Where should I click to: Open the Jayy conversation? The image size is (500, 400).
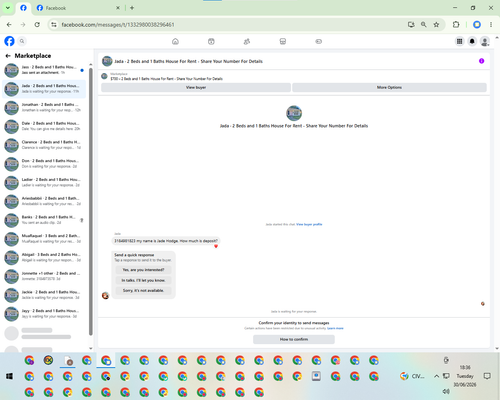44,314
